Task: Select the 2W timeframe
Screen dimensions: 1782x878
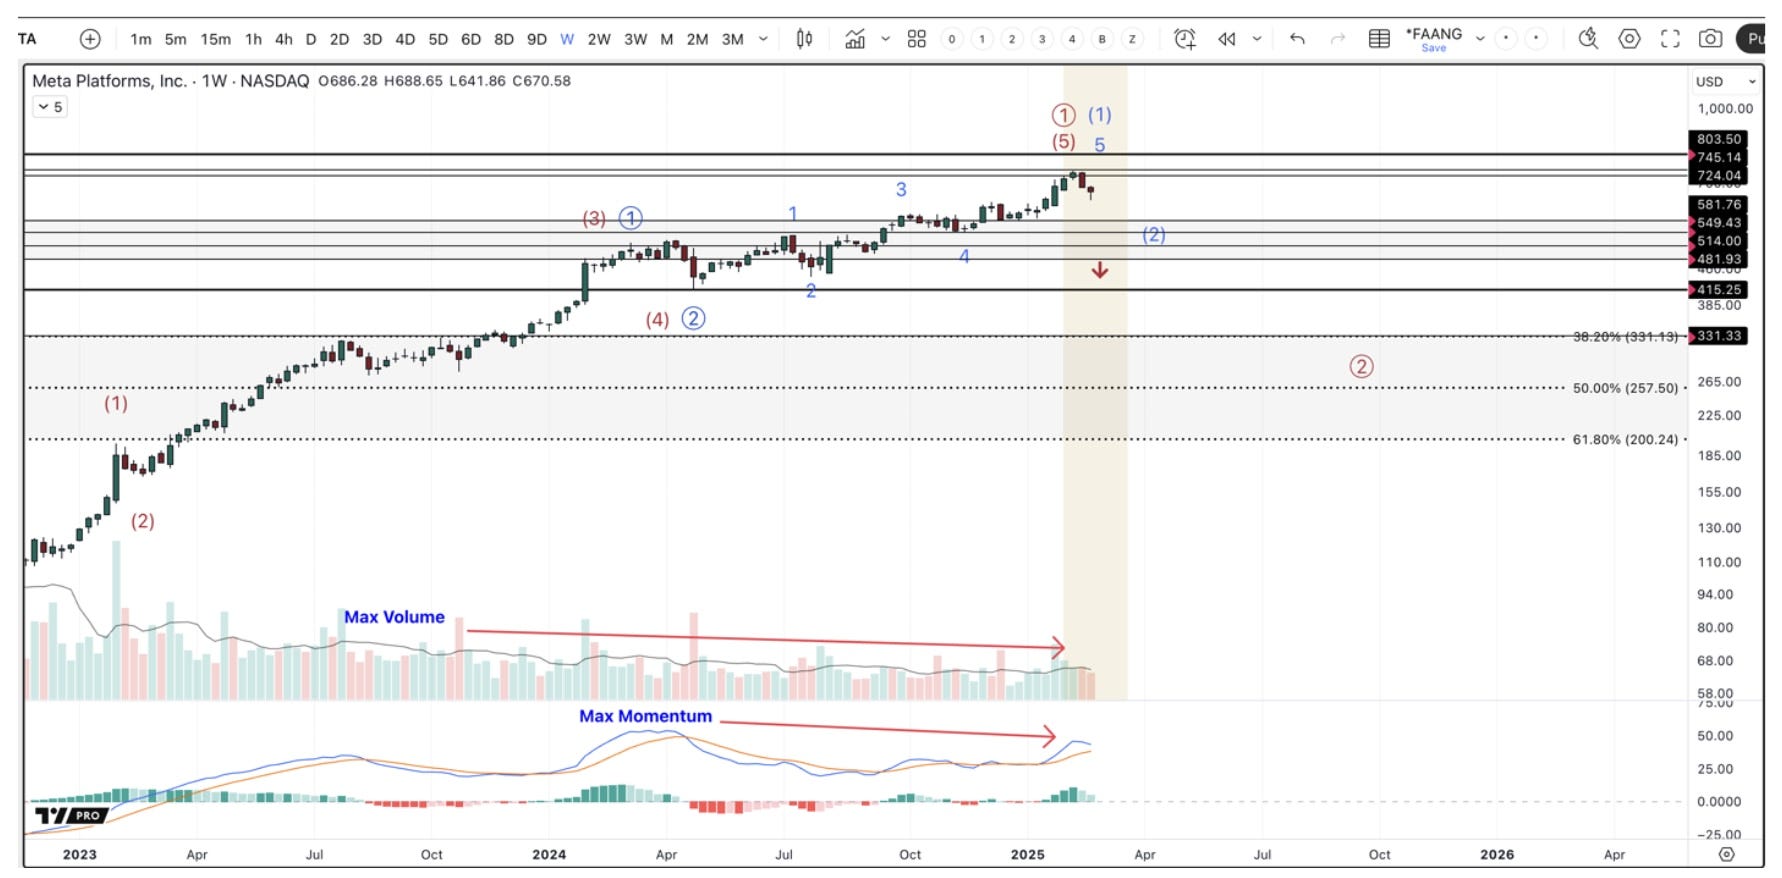Action: (x=599, y=39)
